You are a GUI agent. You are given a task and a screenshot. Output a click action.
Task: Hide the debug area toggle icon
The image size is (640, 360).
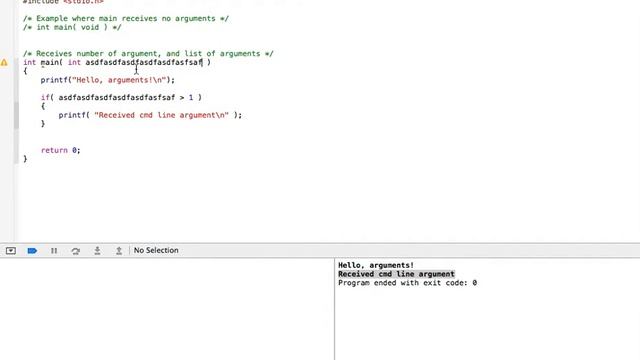(x=11, y=251)
